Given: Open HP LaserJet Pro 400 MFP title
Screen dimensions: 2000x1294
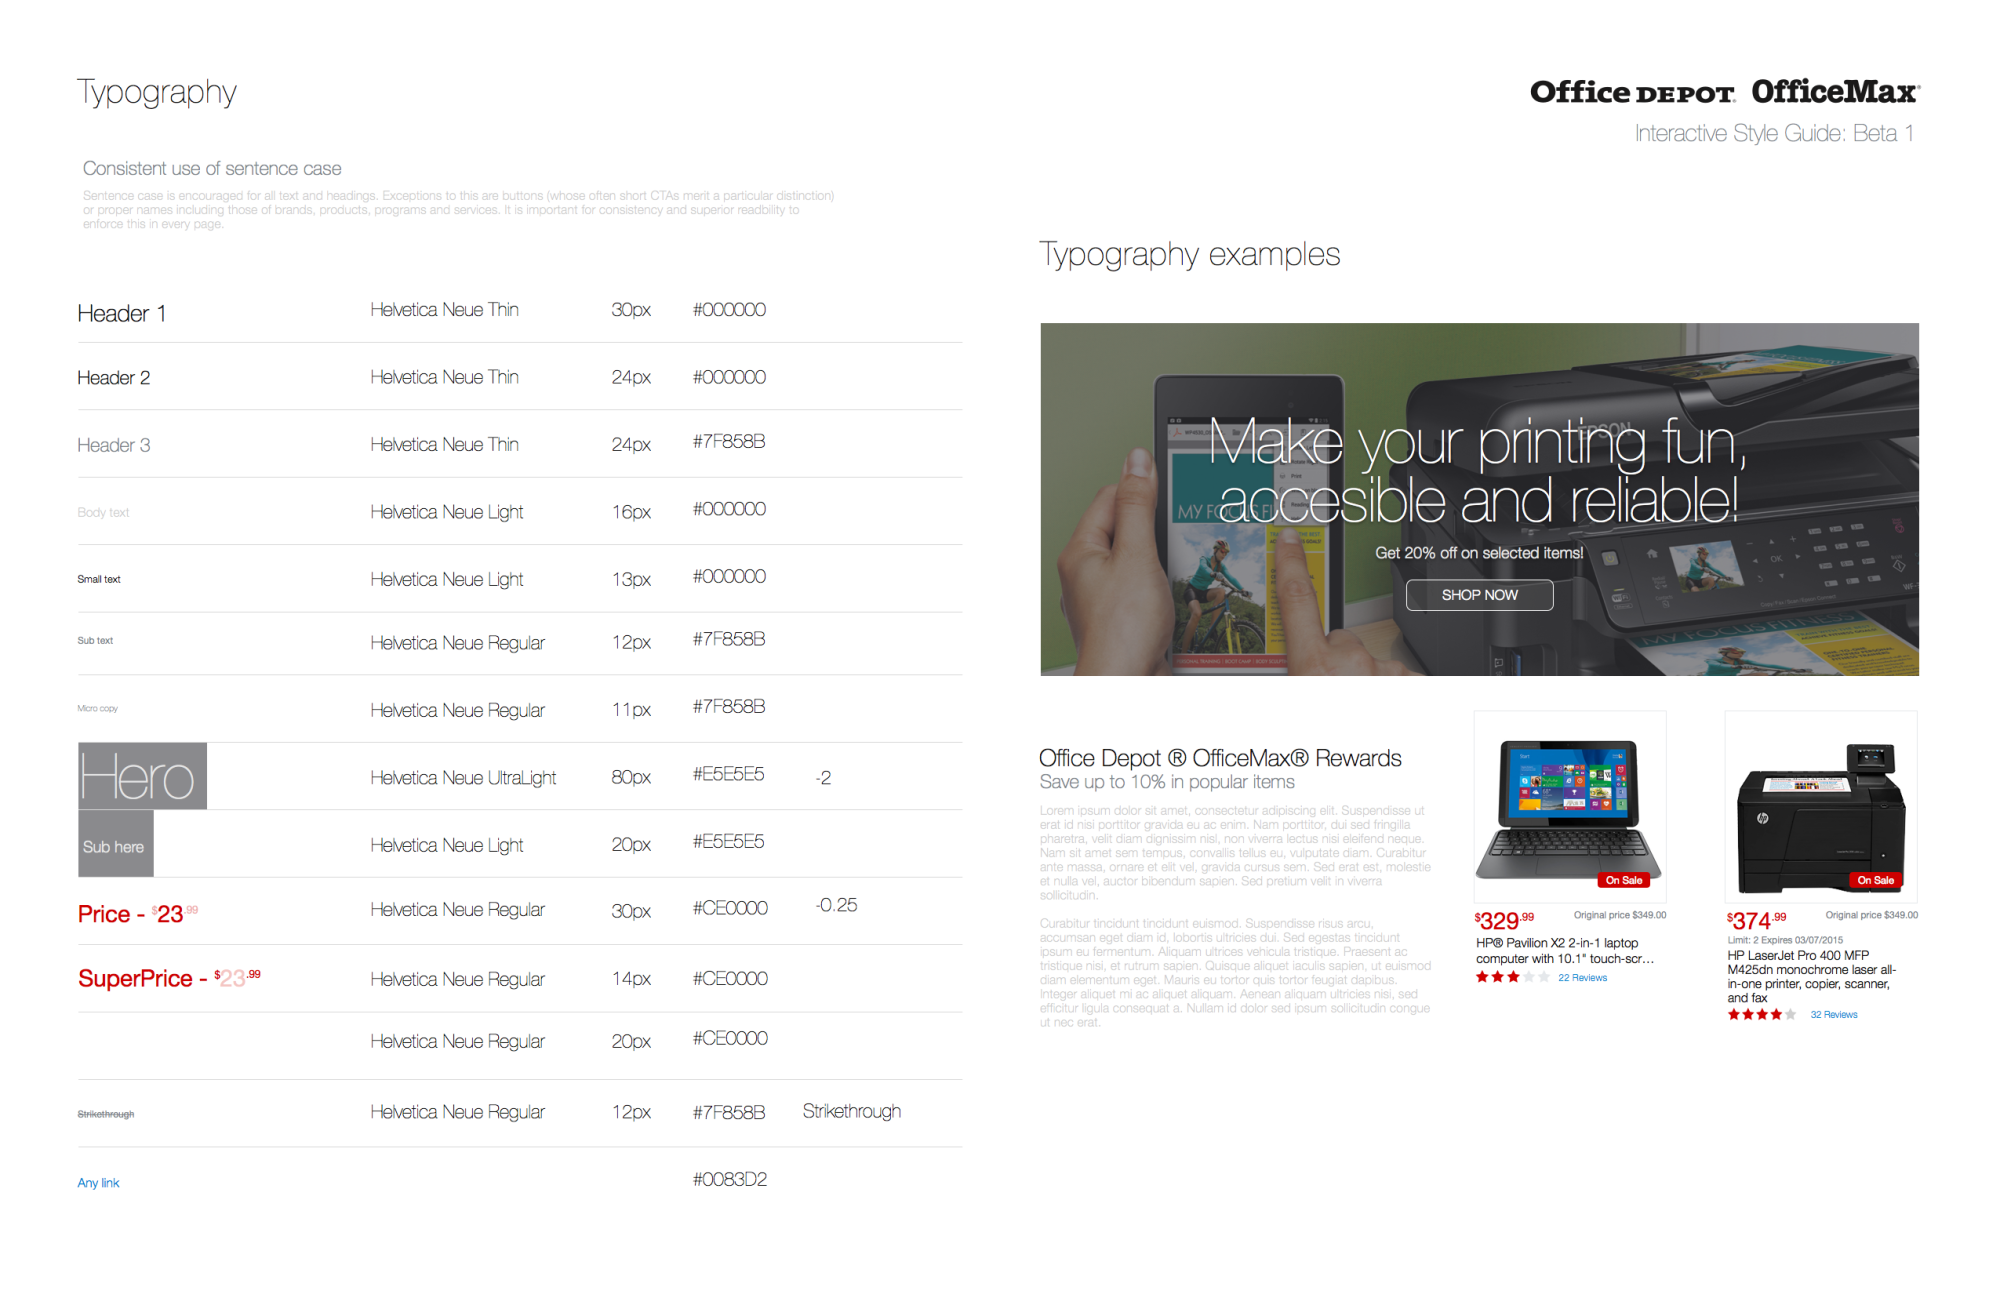Looking at the screenshot, I should click(1811, 976).
